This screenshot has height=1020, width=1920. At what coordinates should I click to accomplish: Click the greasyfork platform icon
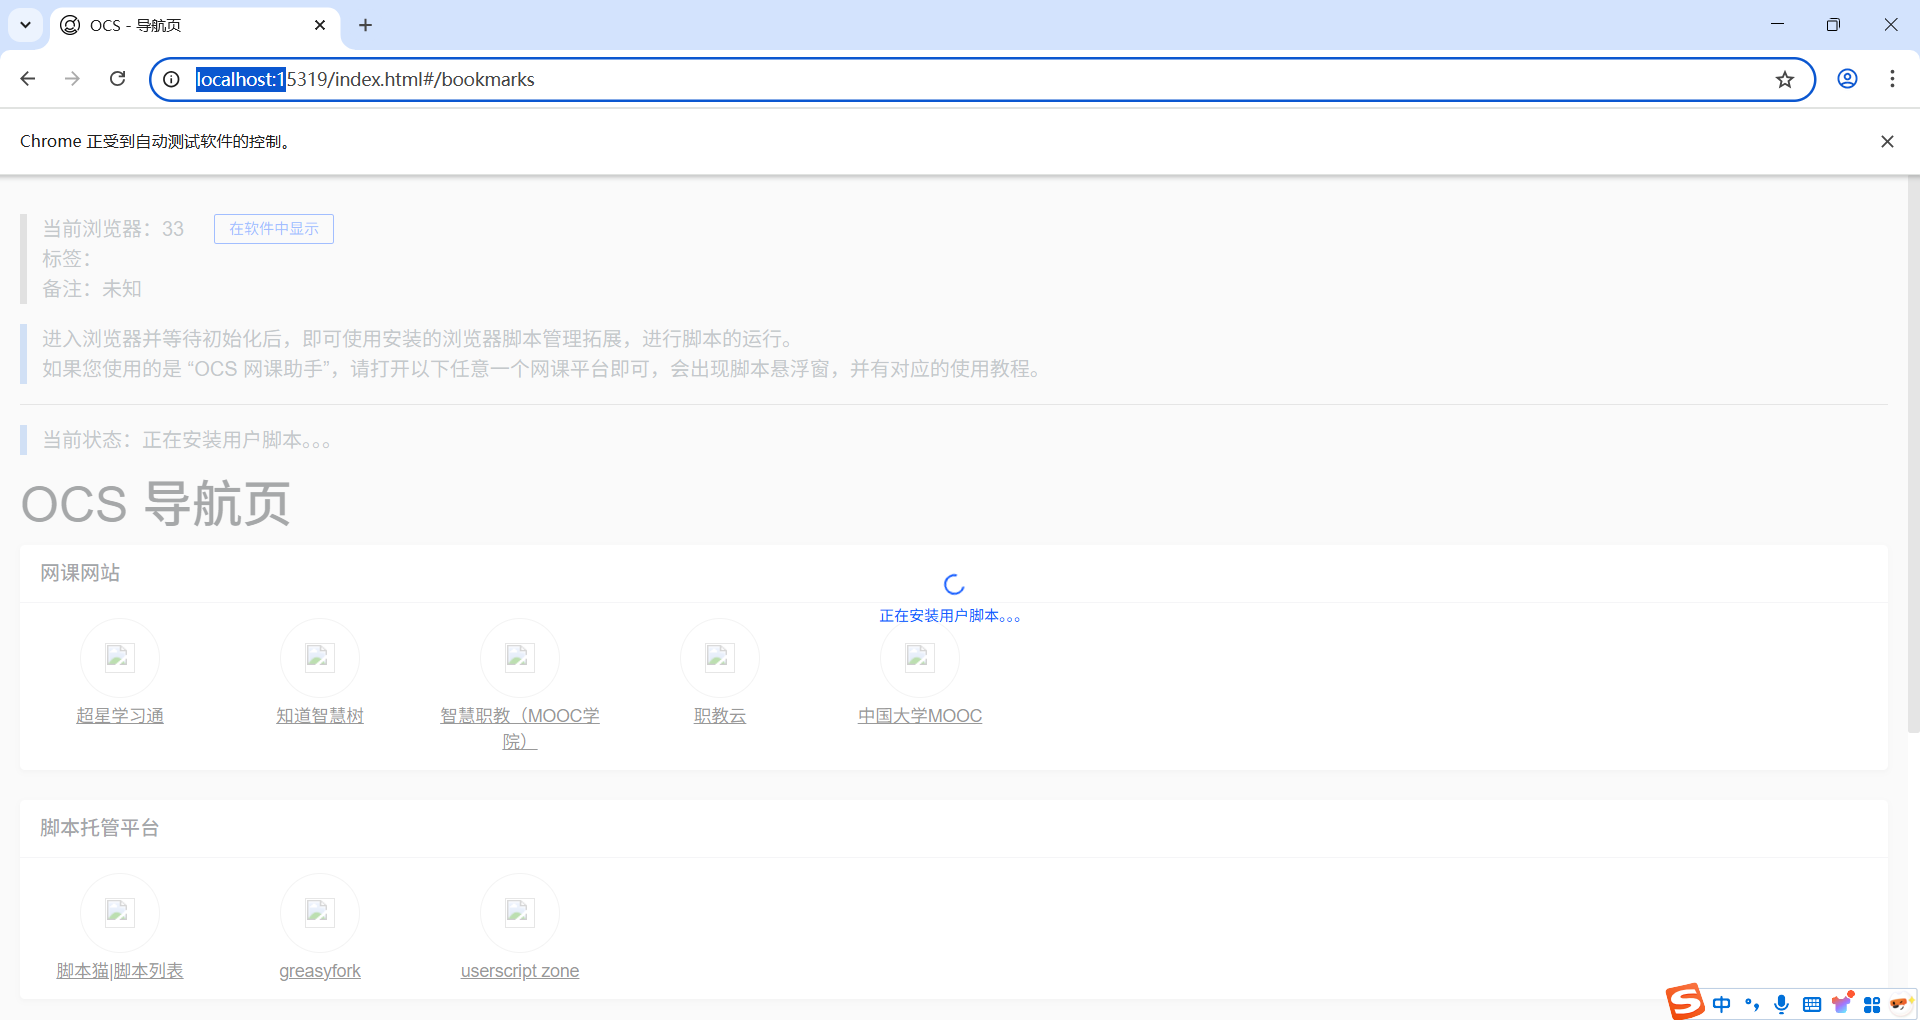(320, 912)
